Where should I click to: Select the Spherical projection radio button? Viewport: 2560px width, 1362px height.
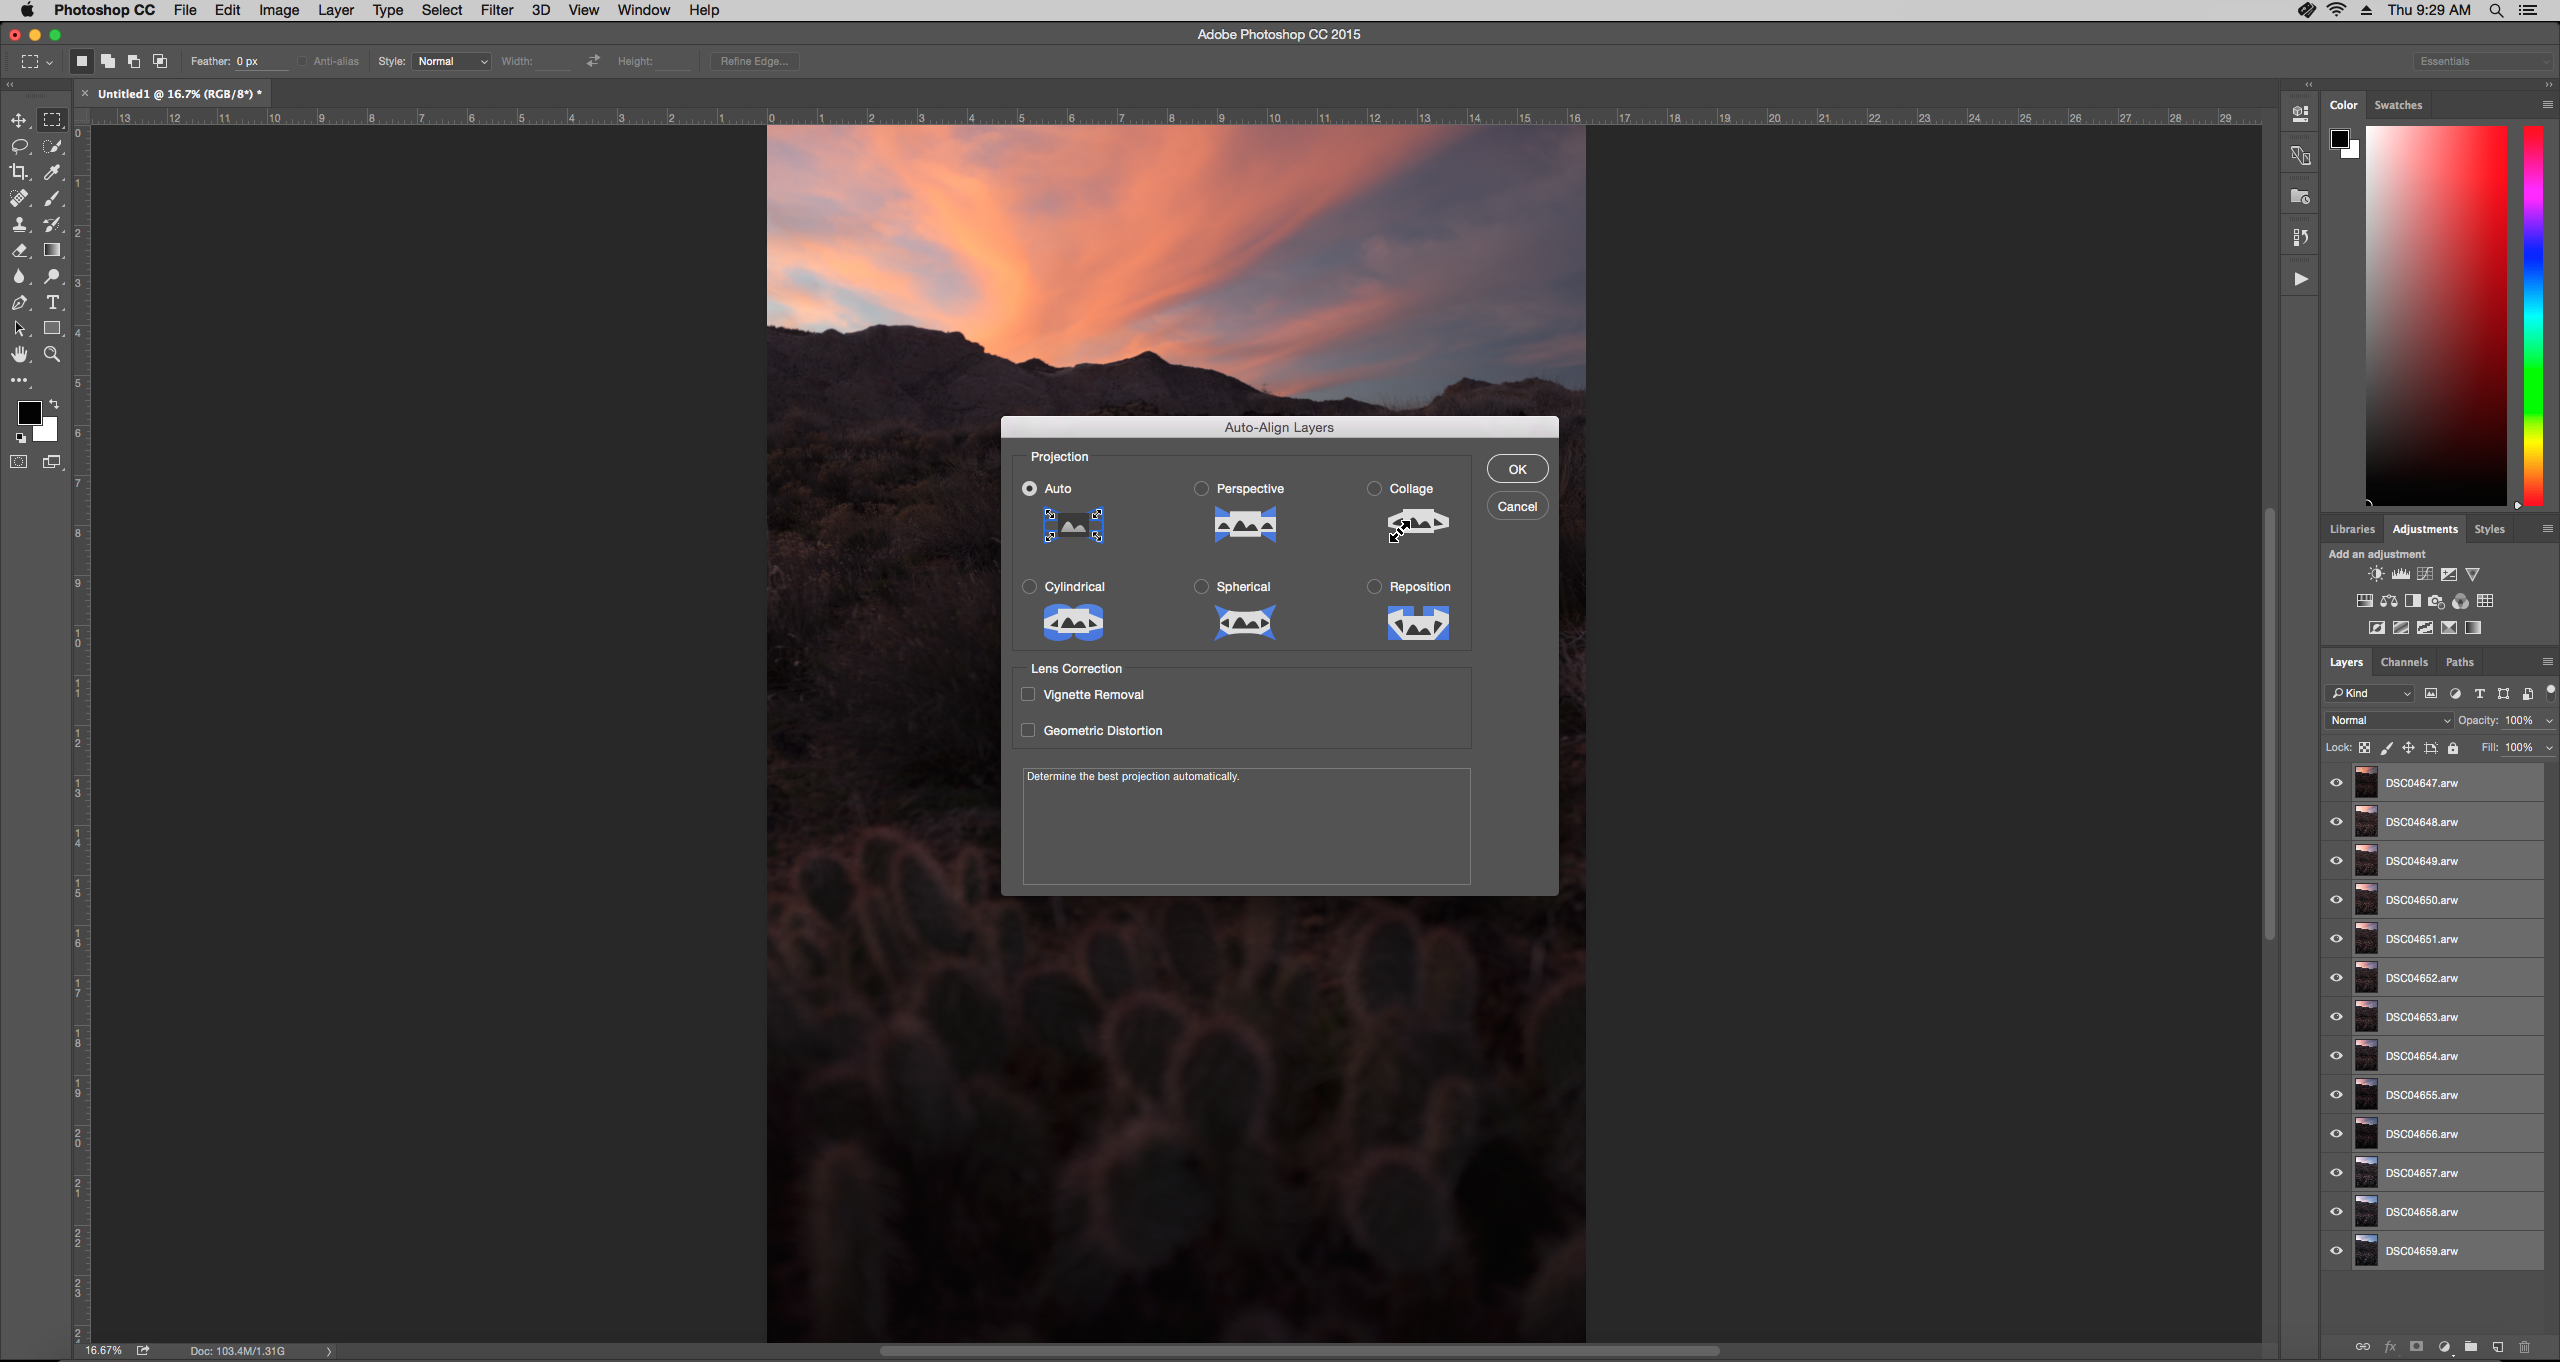[x=1201, y=587]
